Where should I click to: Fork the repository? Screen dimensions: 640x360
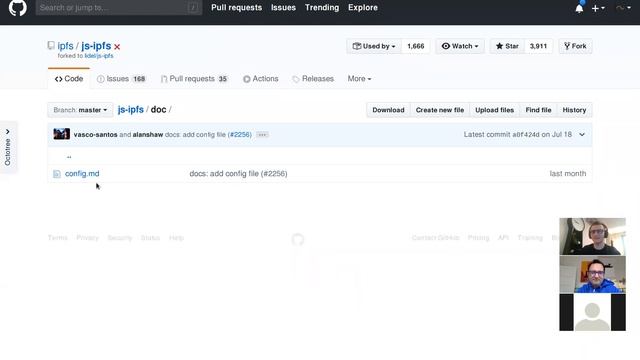(575, 46)
